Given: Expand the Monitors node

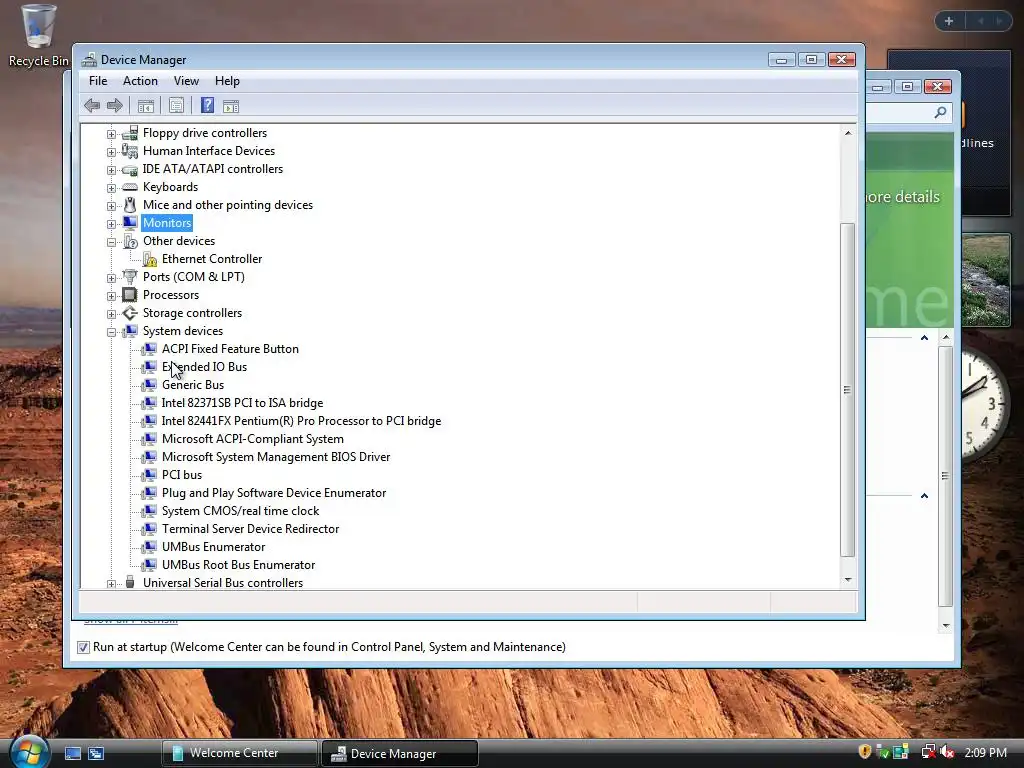Looking at the screenshot, I should click(111, 224).
